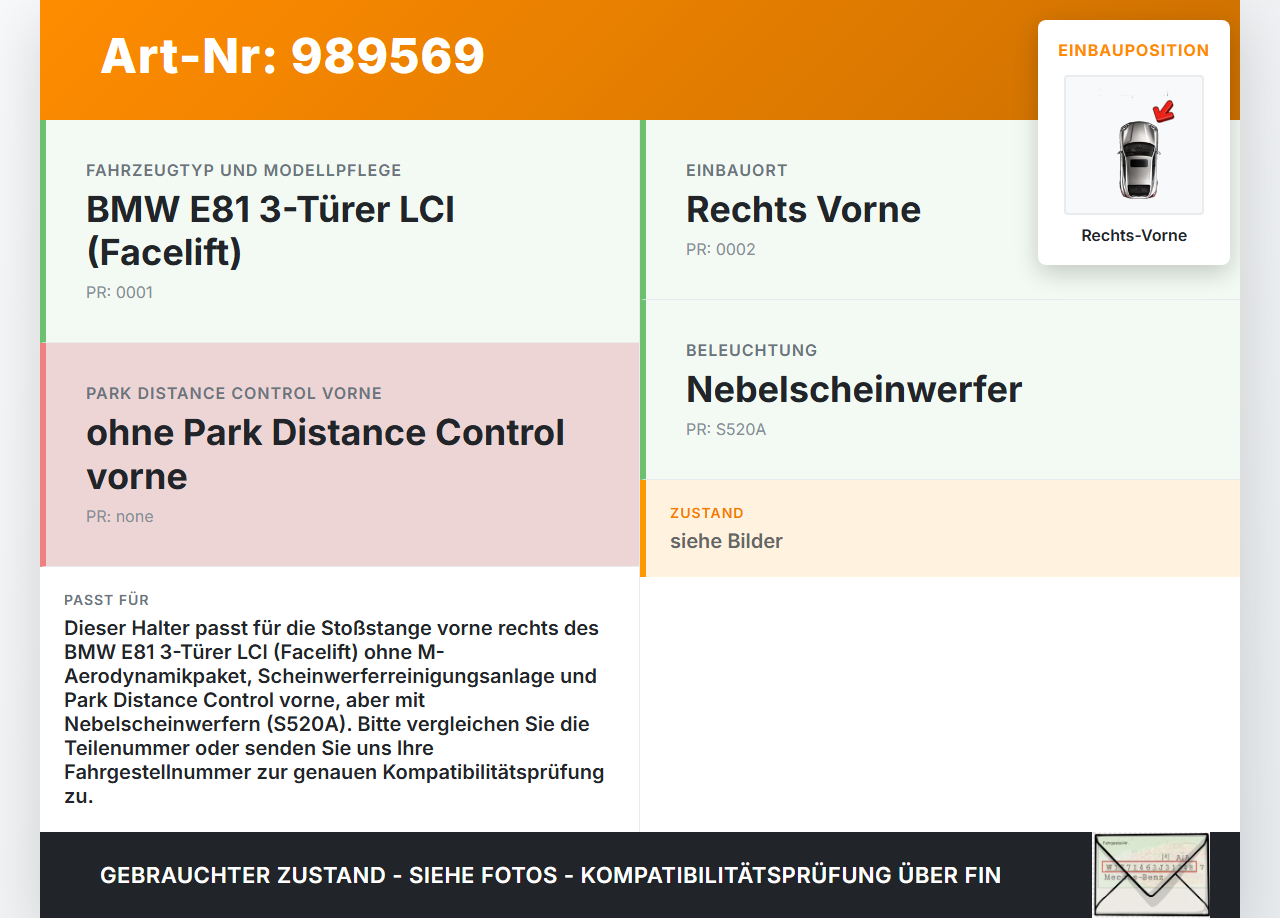Click the PASST FÜR label
This screenshot has height=918, width=1280.
click(x=107, y=600)
